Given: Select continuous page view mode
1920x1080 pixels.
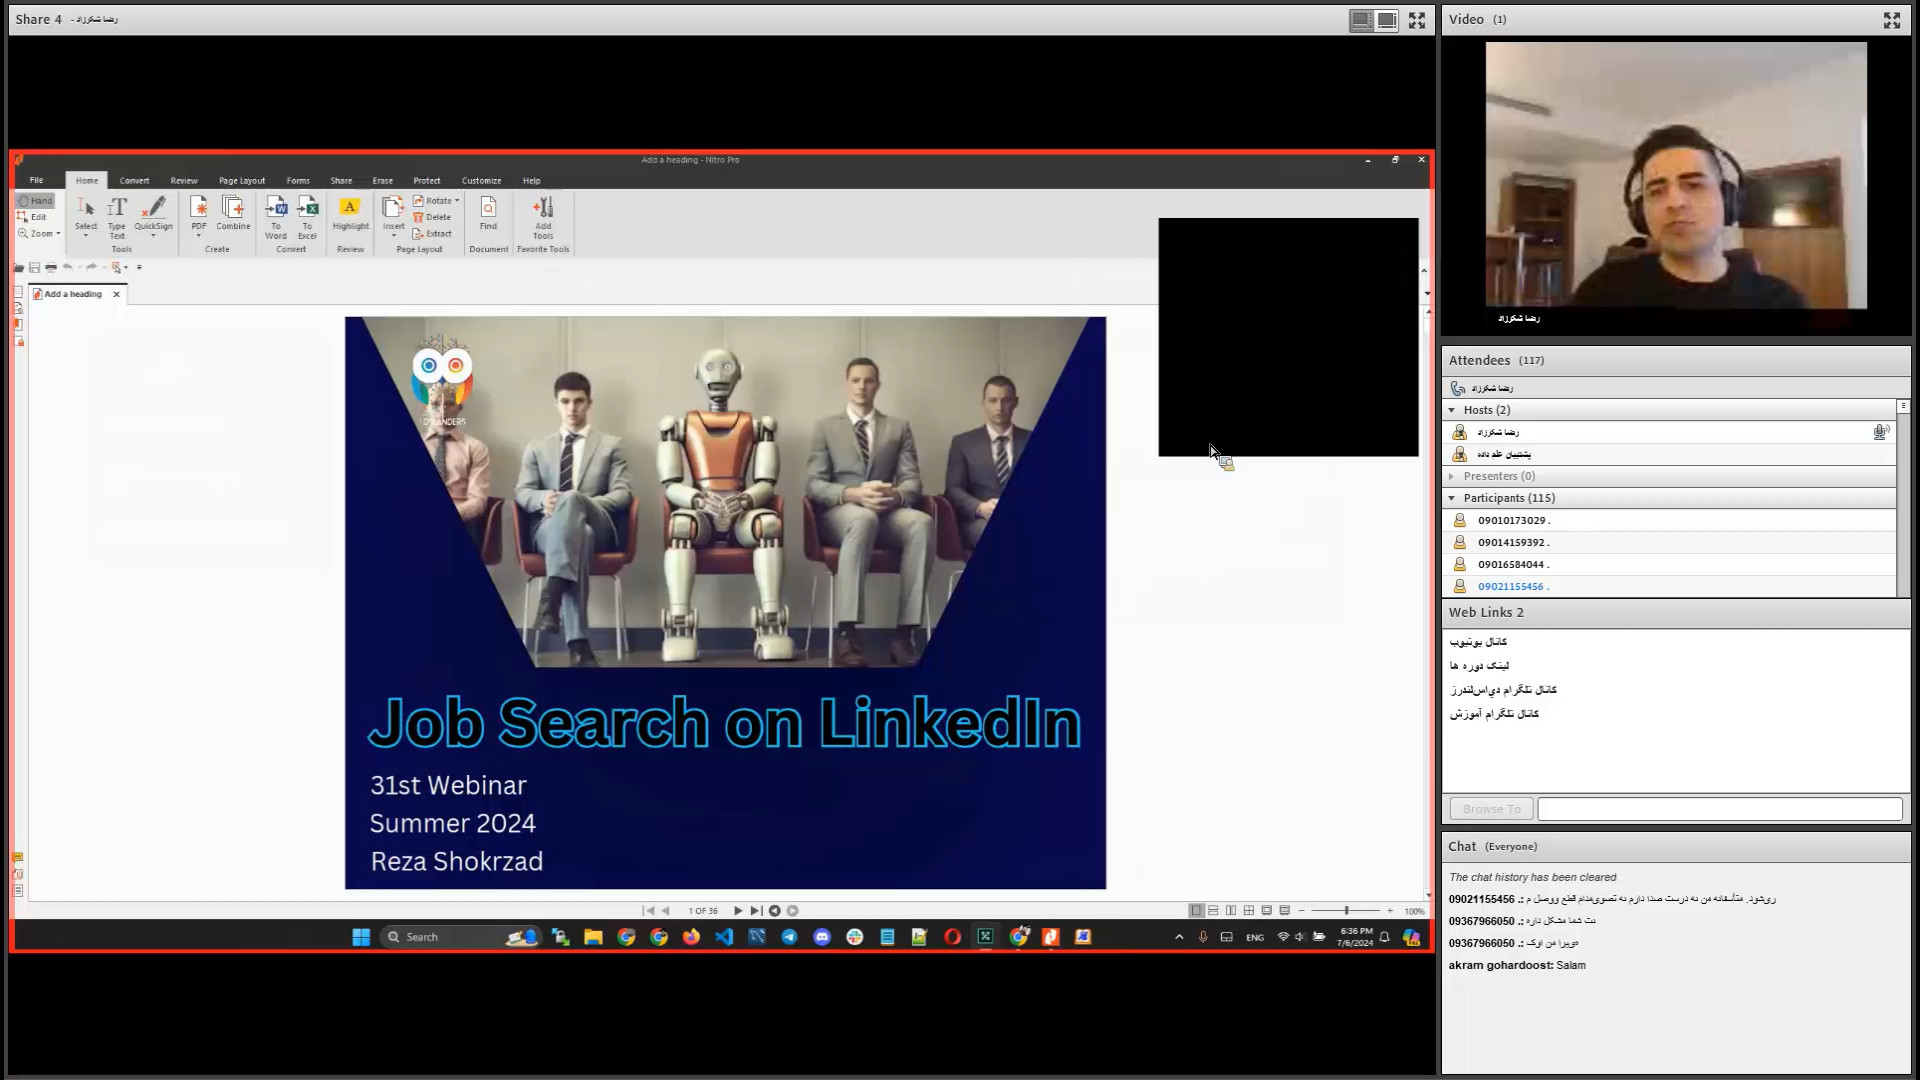Looking at the screenshot, I should click(x=1213, y=911).
